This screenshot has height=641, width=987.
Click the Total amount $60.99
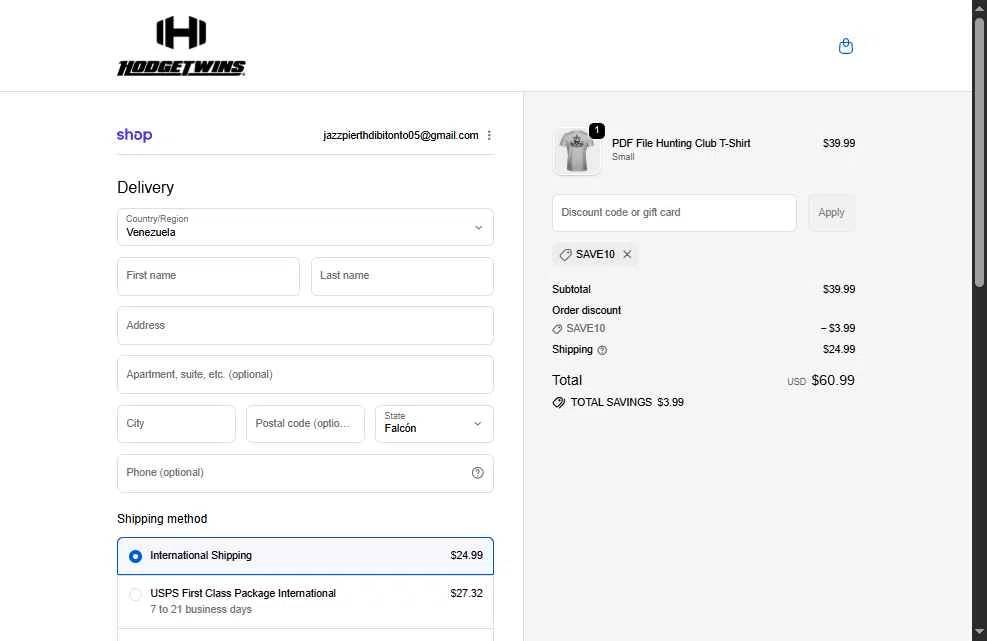(833, 380)
